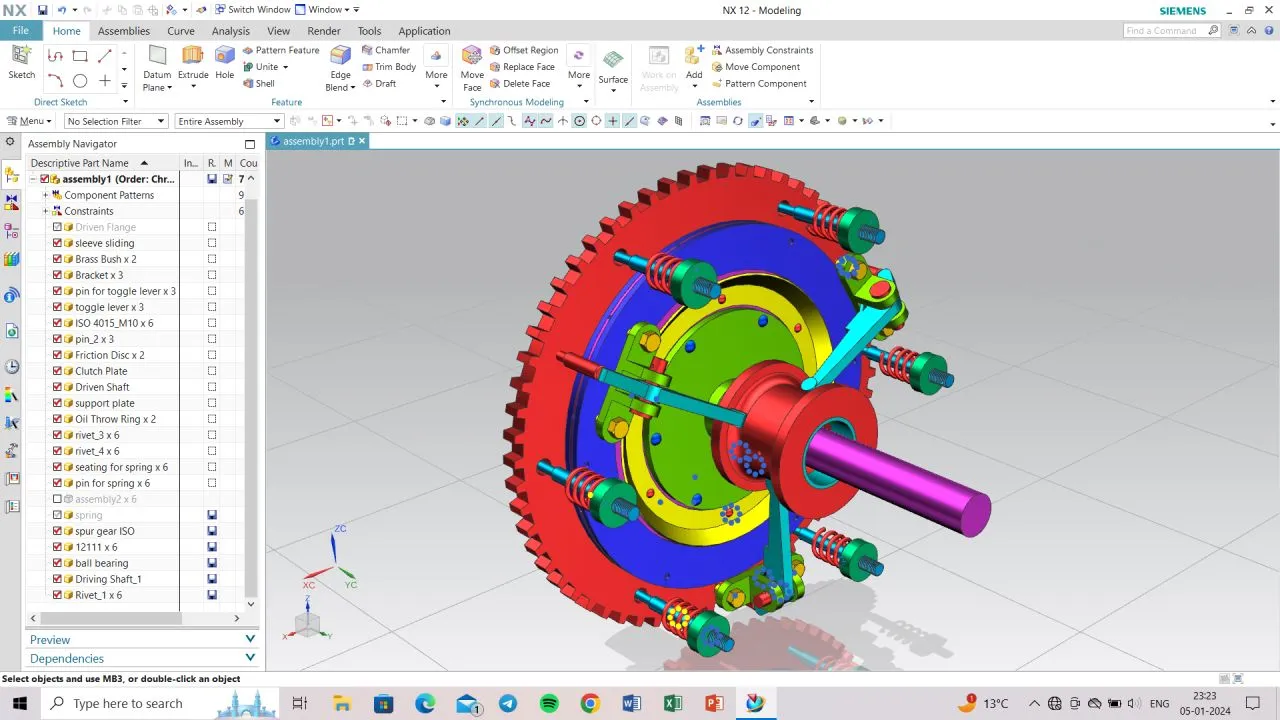Screen dimensions: 1280x720
Task: Select the Trim Body icon
Action: point(367,67)
